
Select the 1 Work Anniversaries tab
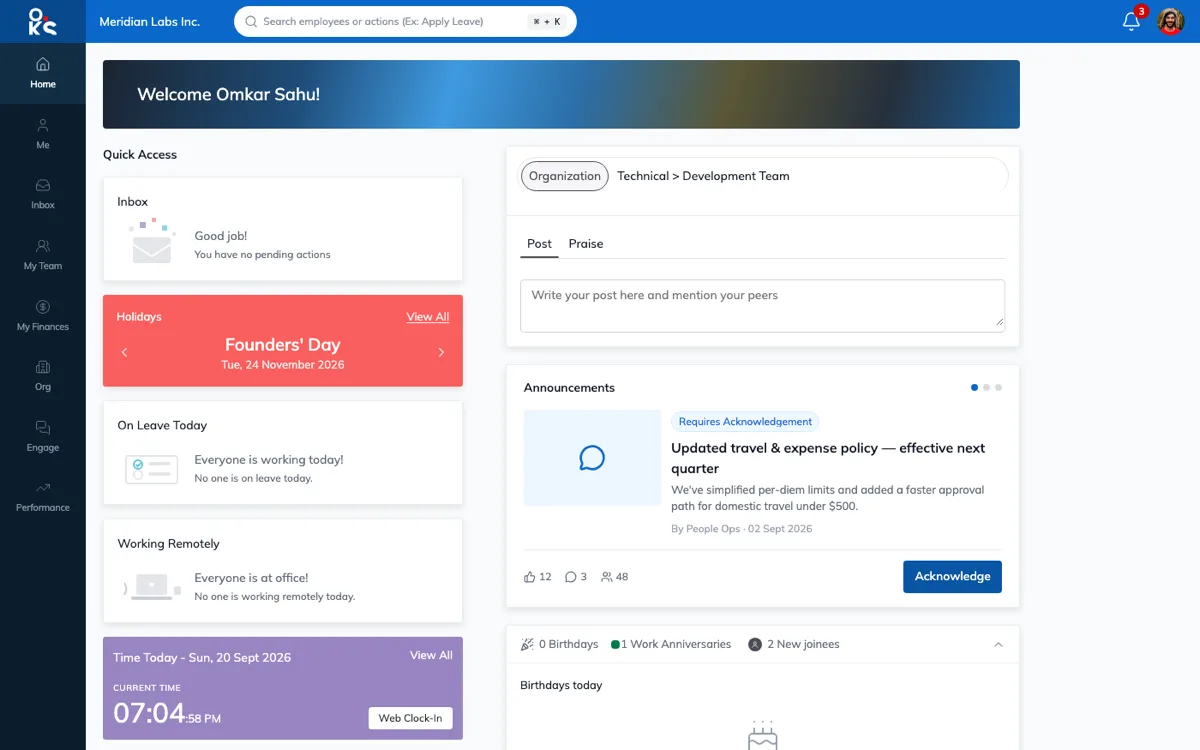click(x=671, y=644)
